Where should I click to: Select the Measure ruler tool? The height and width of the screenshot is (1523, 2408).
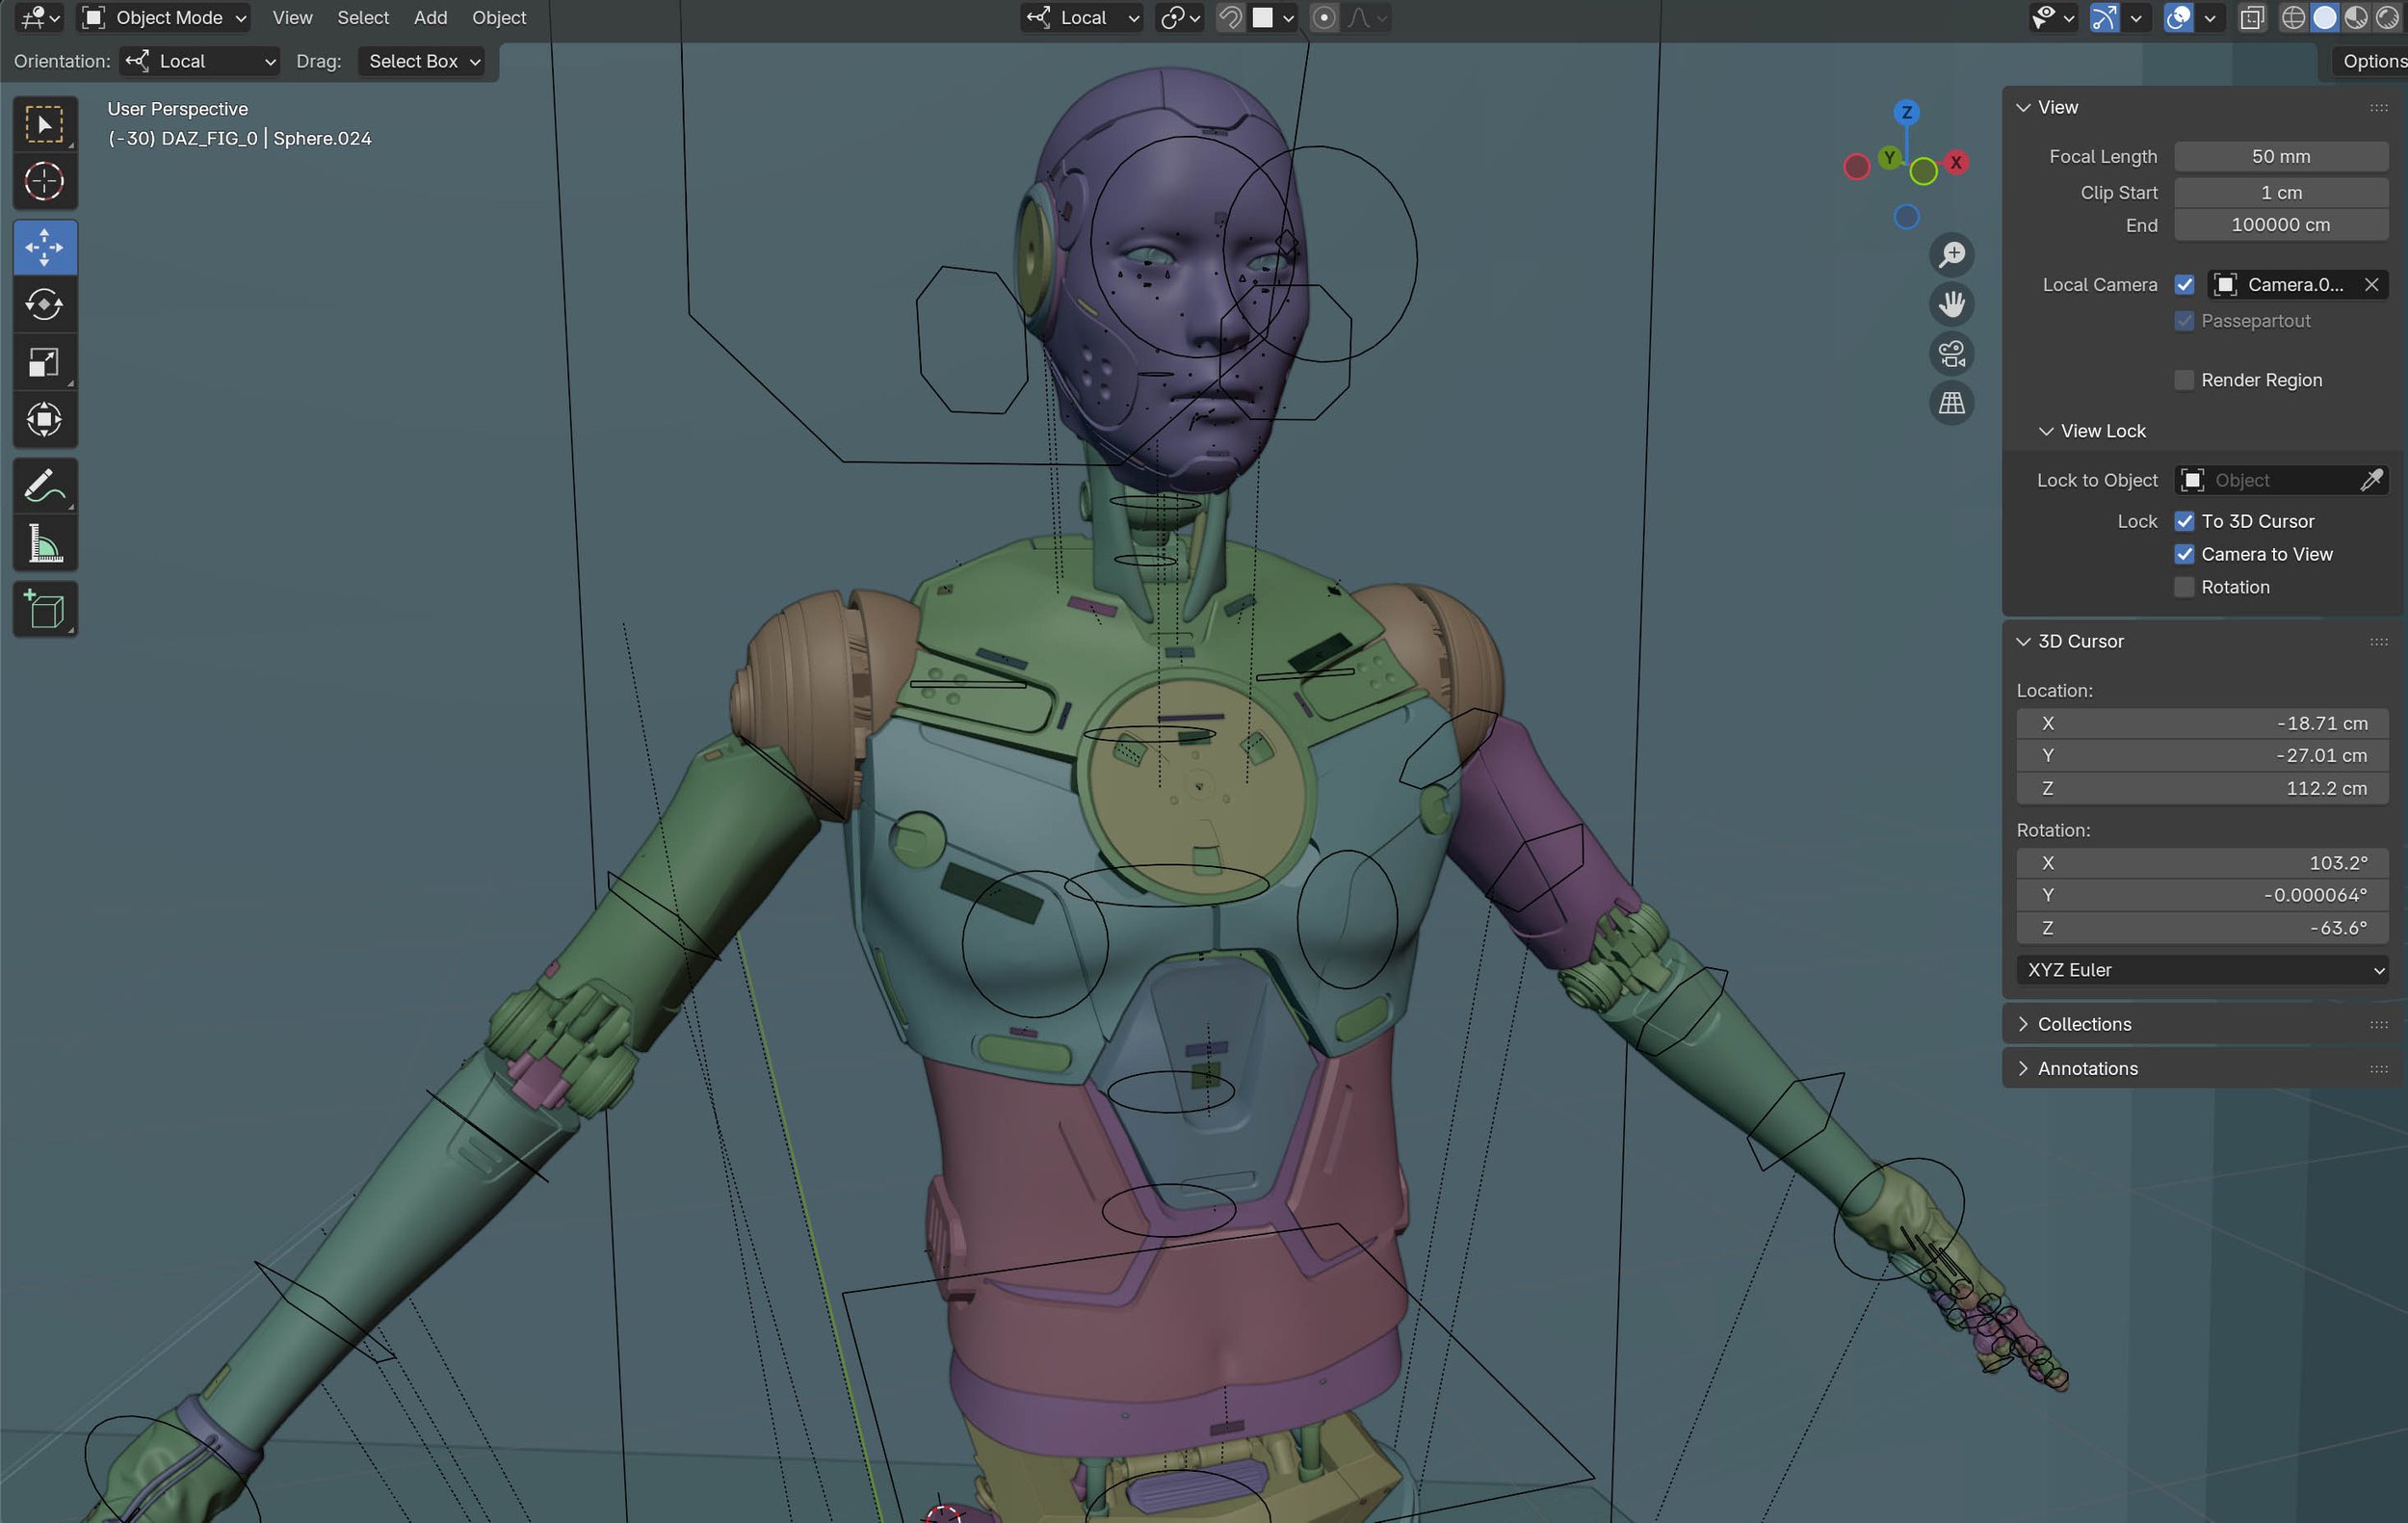coord(44,545)
